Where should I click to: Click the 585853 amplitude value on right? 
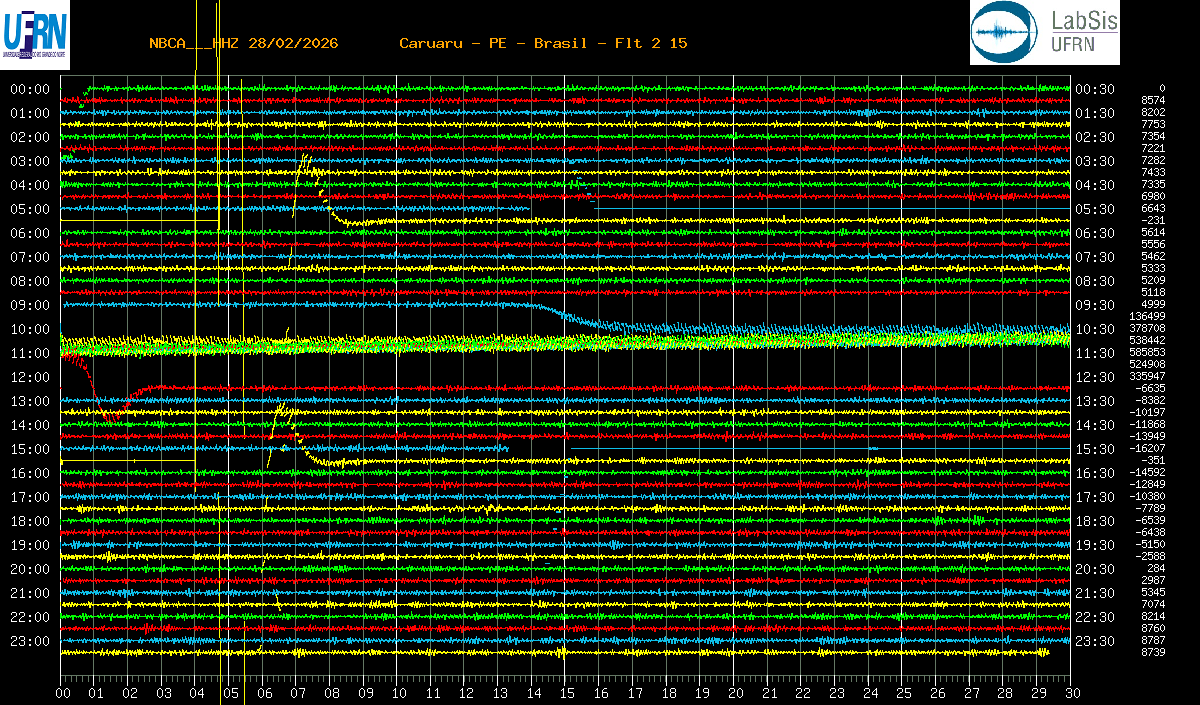click(x=1147, y=352)
